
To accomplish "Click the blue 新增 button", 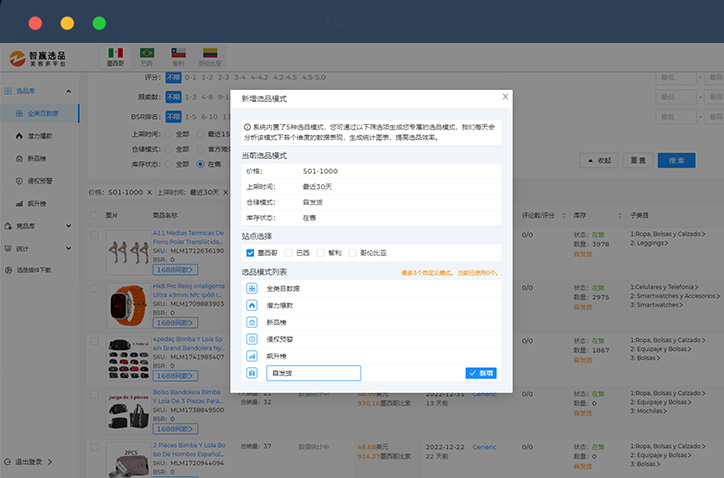I will click(x=481, y=373).
